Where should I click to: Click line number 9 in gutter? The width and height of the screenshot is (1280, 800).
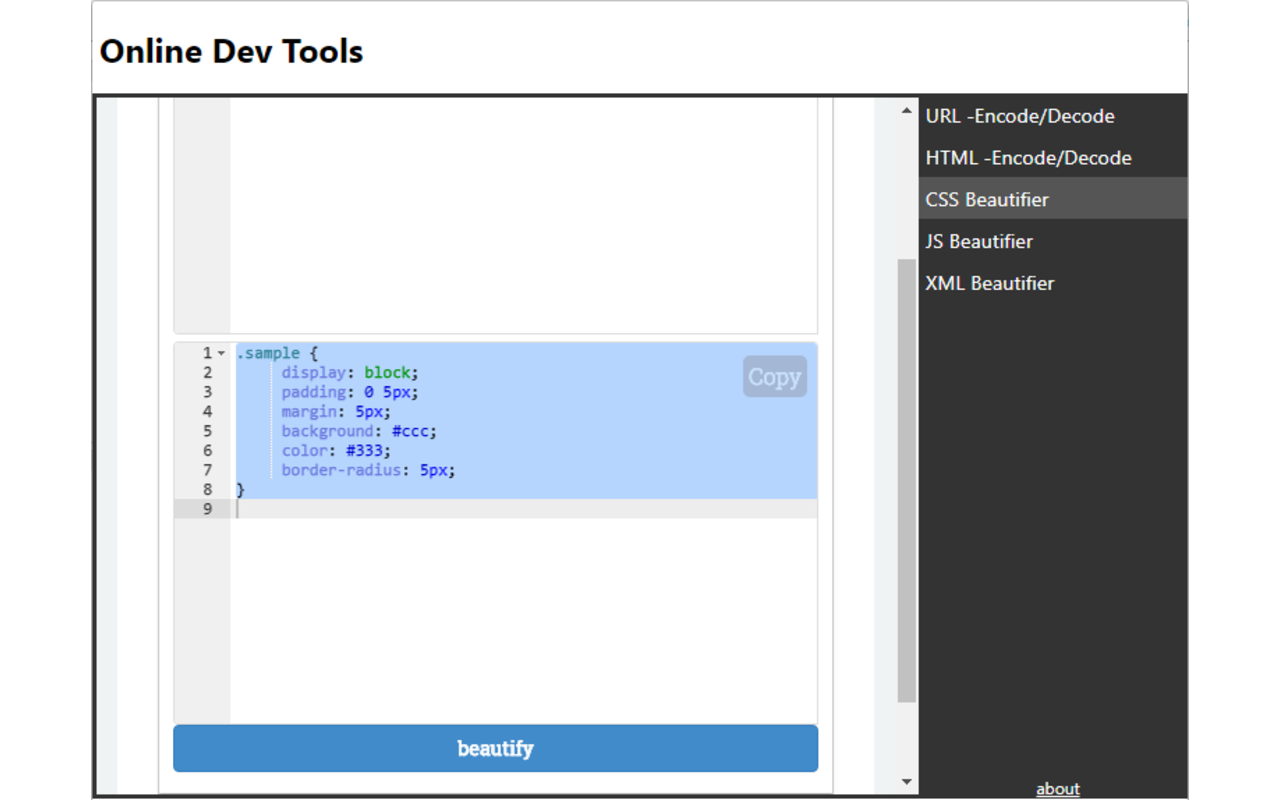point(208,509)
